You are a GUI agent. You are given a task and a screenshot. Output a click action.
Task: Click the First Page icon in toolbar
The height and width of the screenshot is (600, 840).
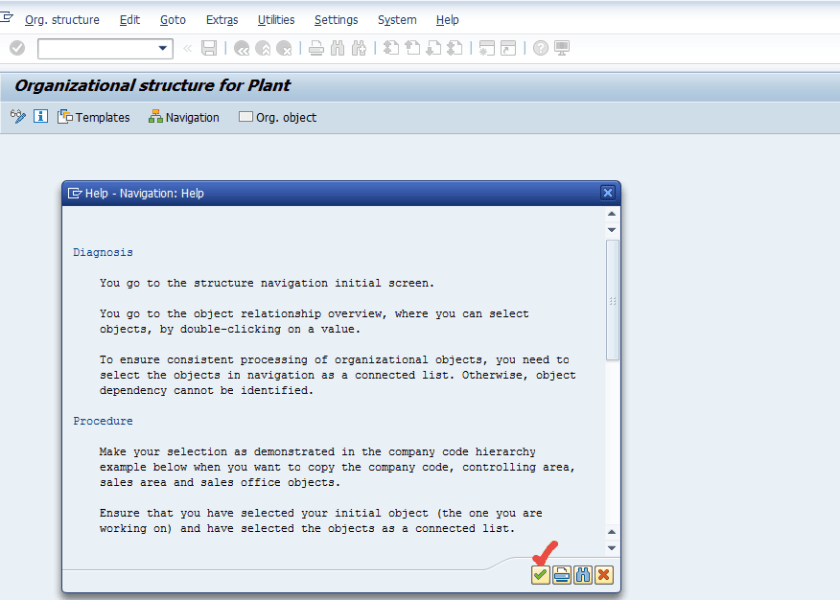[391, 48]
